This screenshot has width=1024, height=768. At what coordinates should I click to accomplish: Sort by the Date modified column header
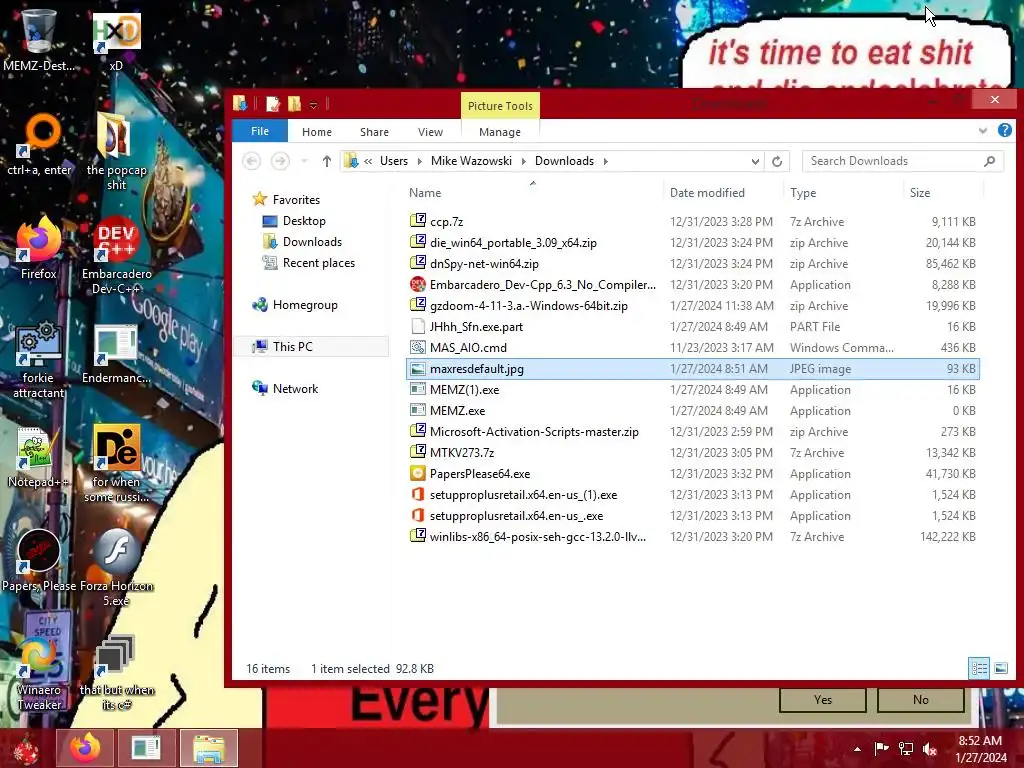(x=722, y=193)
